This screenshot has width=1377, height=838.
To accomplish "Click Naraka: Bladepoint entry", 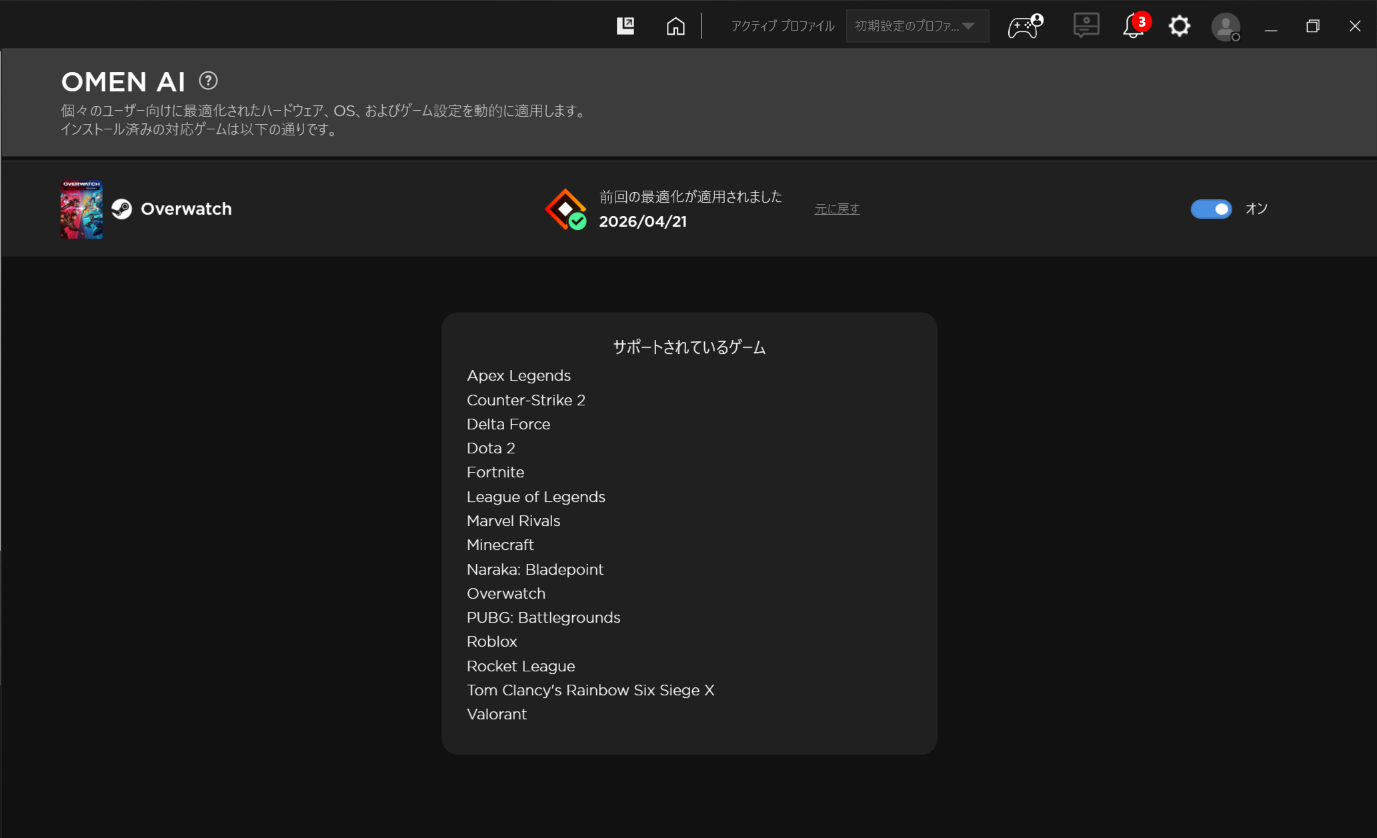I will (535, 570).
